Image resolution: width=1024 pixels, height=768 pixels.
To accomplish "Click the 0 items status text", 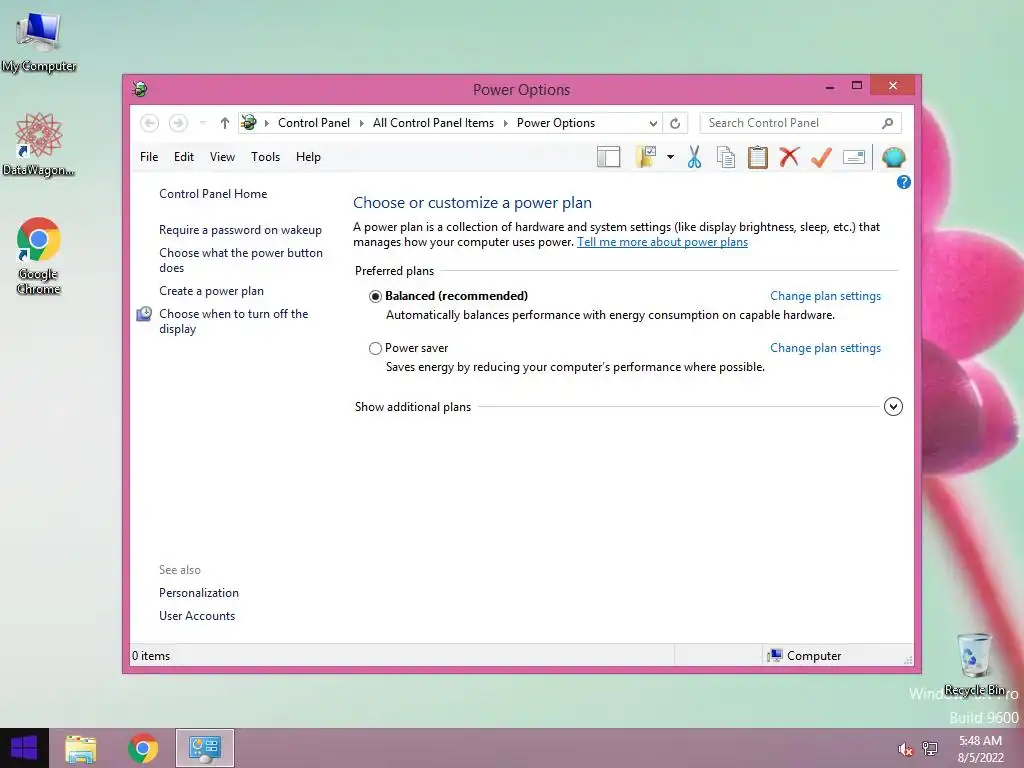I will 151,656.
